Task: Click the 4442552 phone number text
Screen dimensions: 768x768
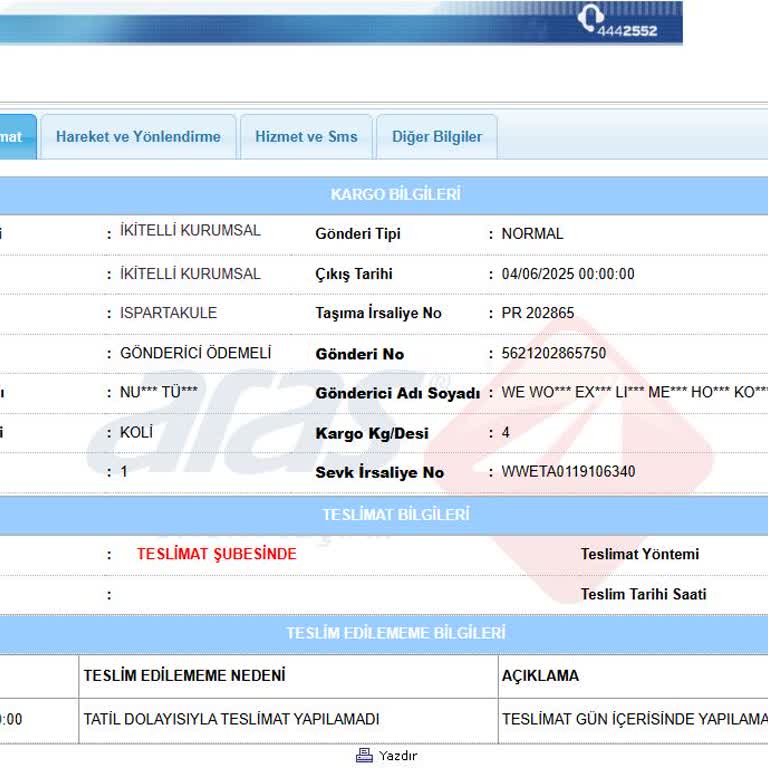Action: click(x=627, y=31)
